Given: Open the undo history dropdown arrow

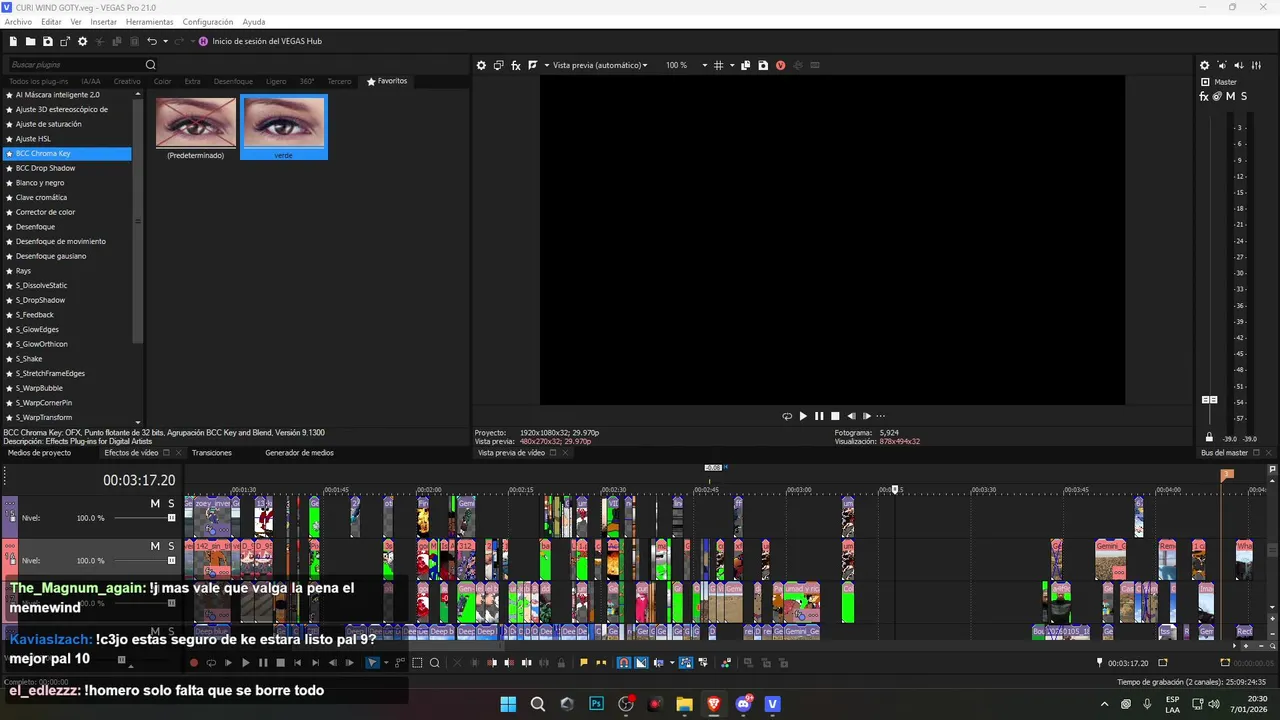Looking at the screenshot, I should pos(165,41).
